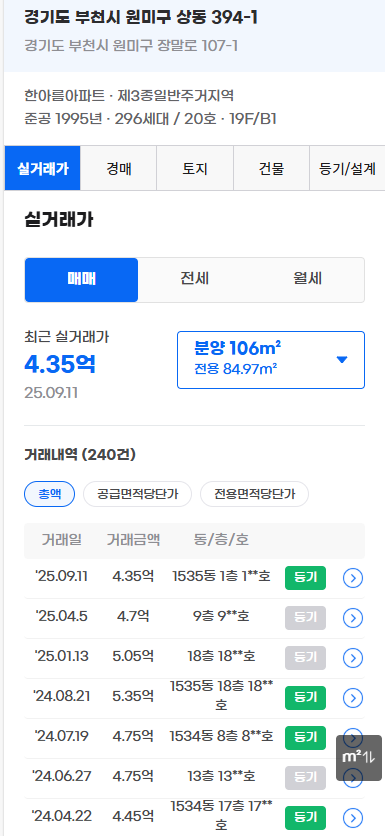
Task: Click the dropdown triangle in area selector
Action: pyautogui.click(x=342, y=360)
